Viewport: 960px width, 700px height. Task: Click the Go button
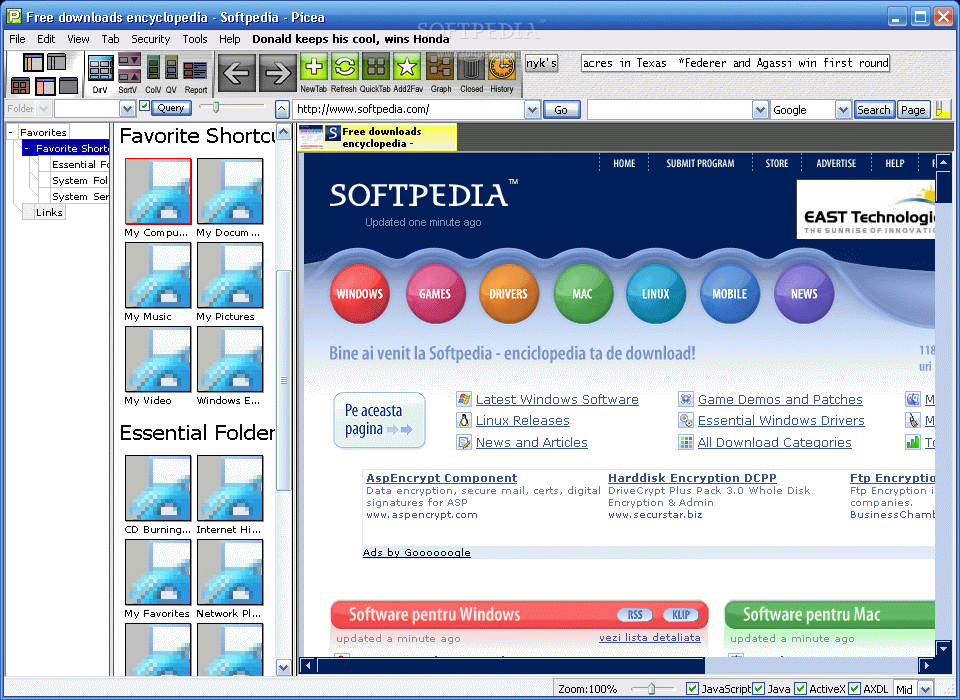pos(561,110)
